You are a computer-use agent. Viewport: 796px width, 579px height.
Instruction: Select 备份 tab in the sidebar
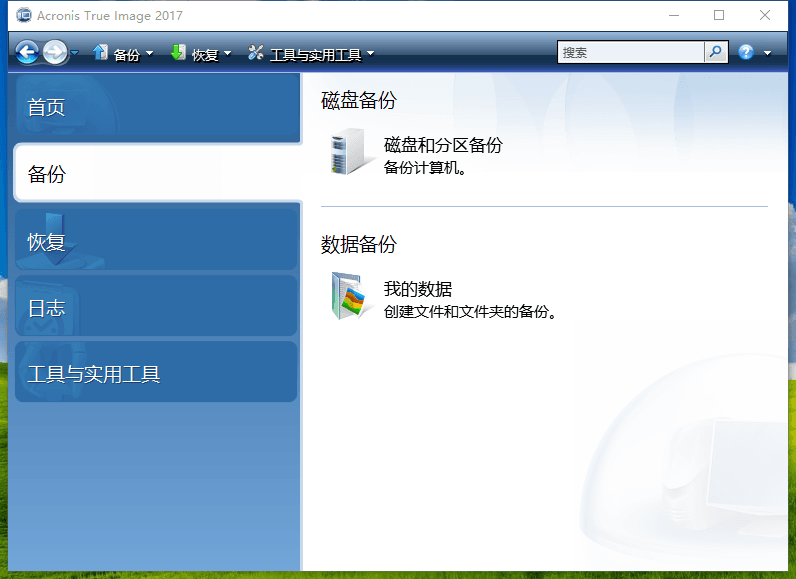point(157,174)
